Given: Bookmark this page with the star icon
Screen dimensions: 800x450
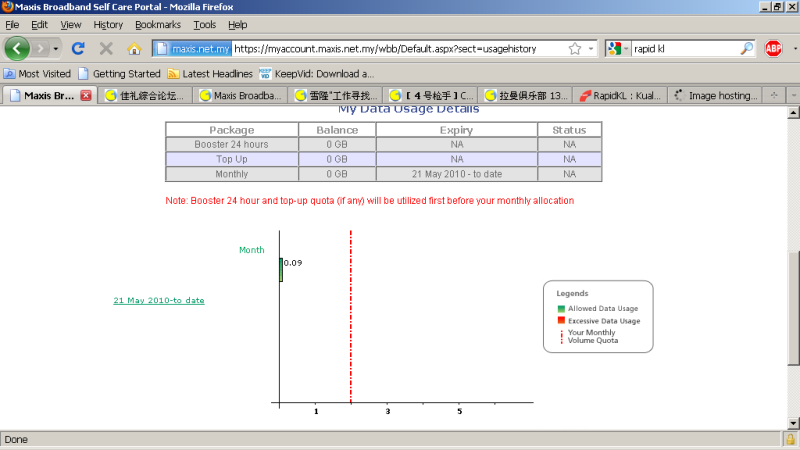Looking at the screenshot, I should click(x=575, y=48).
